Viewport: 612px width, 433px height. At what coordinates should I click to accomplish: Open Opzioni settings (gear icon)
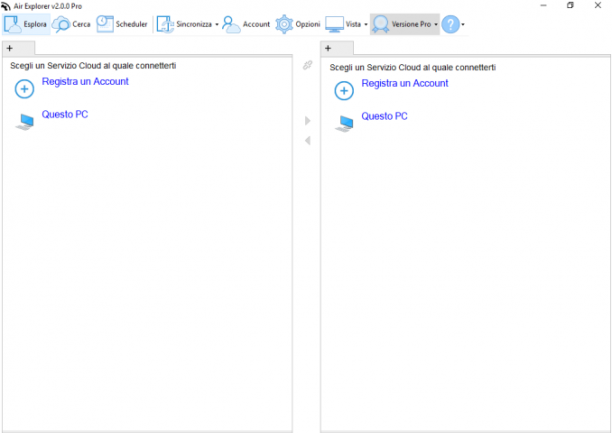(284, 24)
